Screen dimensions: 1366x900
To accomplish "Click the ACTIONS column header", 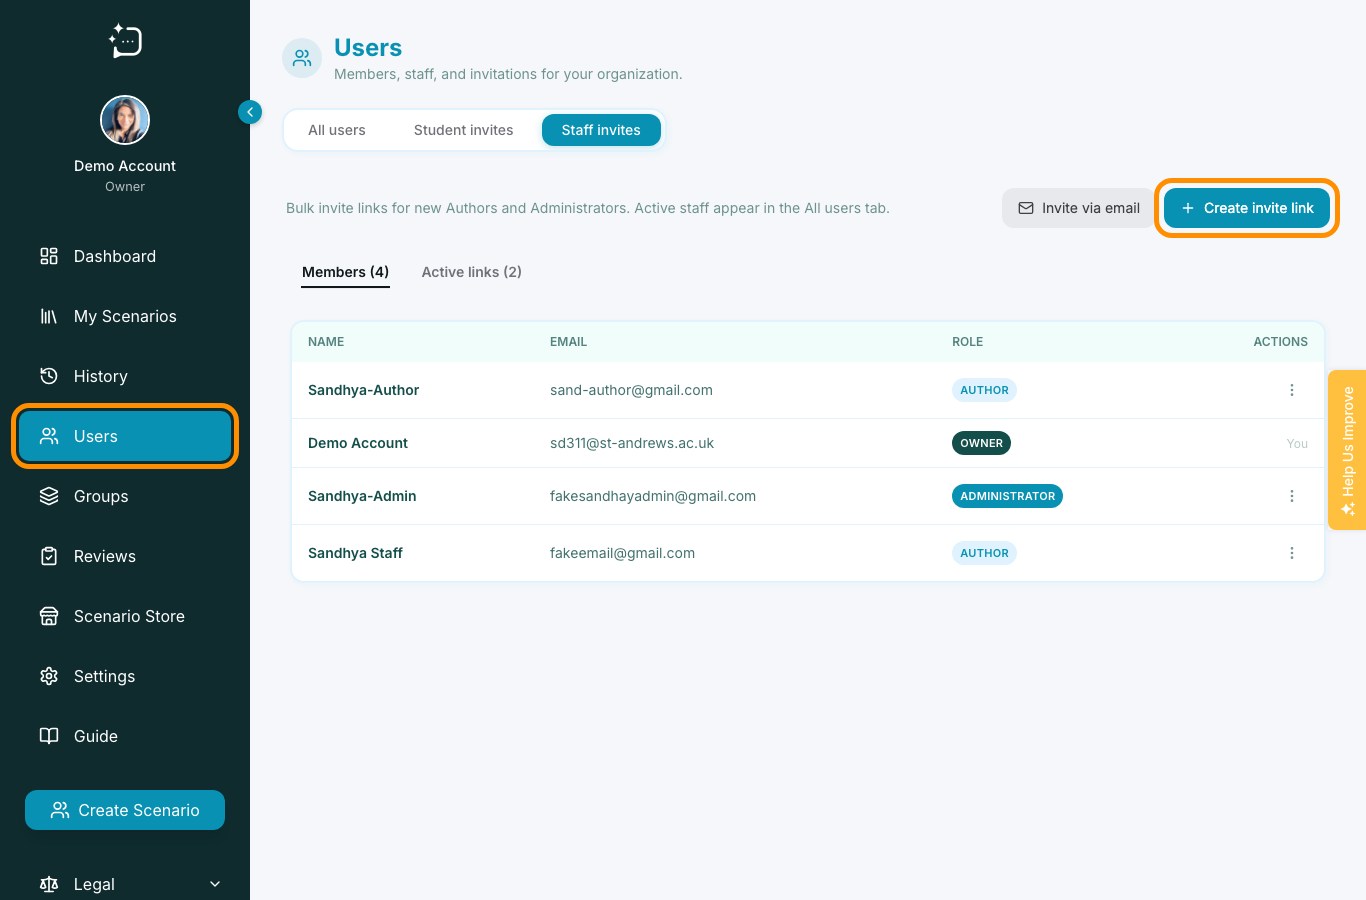I will coord(1280,342).
